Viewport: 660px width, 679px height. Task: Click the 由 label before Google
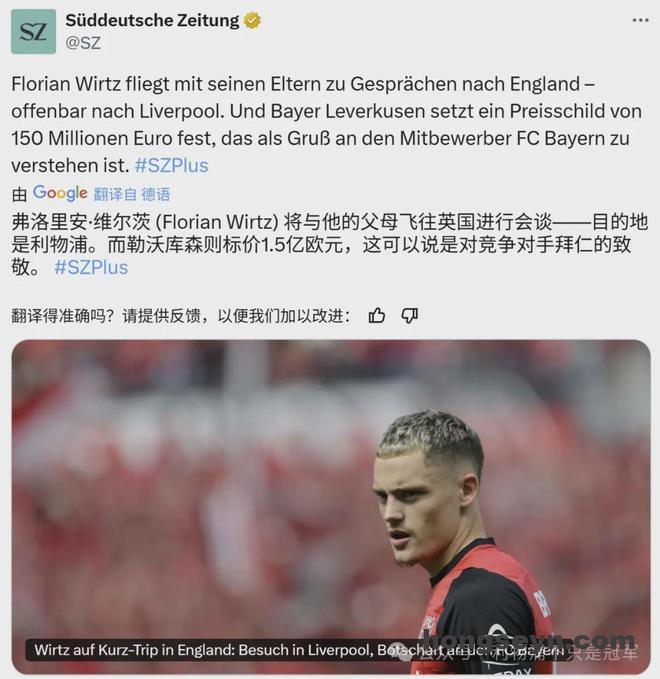point(19,194)
